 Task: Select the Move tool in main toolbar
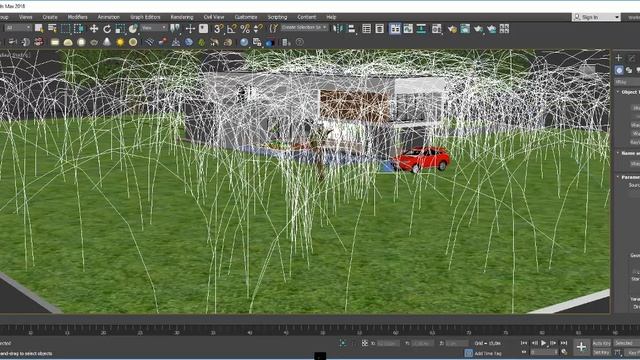click(94, 29)
